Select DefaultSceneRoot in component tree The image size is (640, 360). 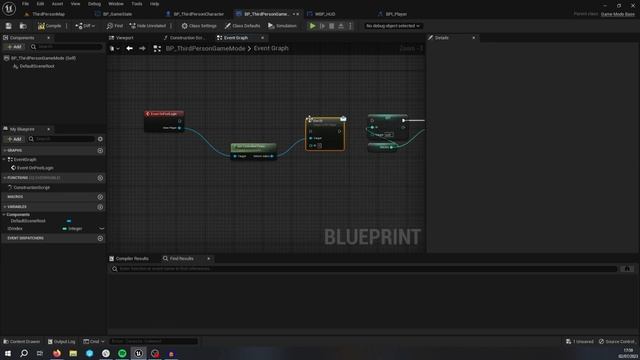(x=37, y=66)
